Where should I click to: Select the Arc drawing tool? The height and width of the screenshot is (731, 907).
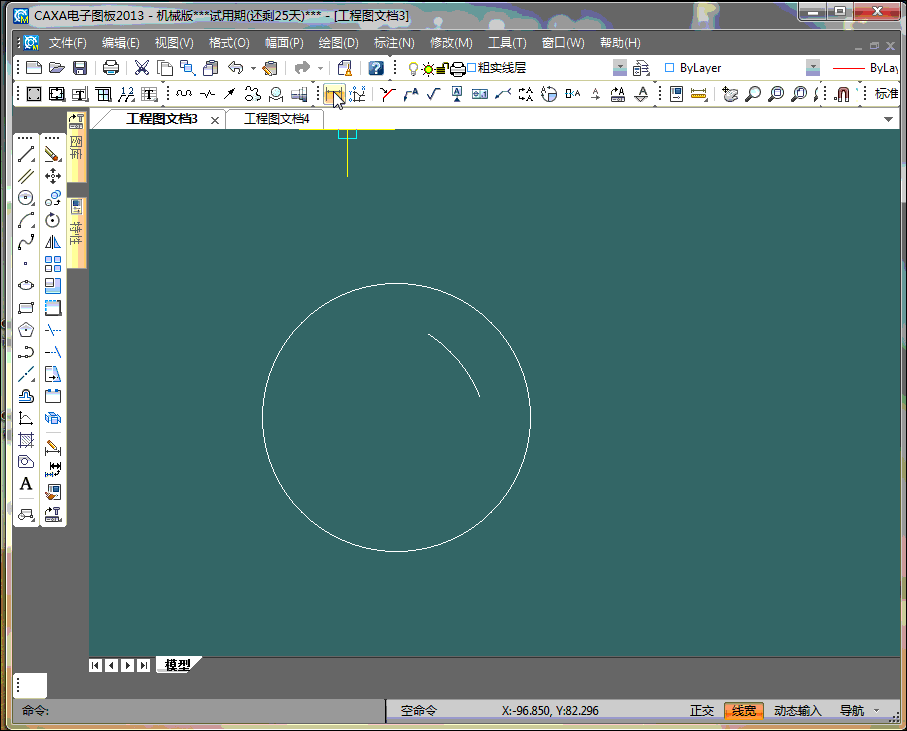click(x=26, y=220)
